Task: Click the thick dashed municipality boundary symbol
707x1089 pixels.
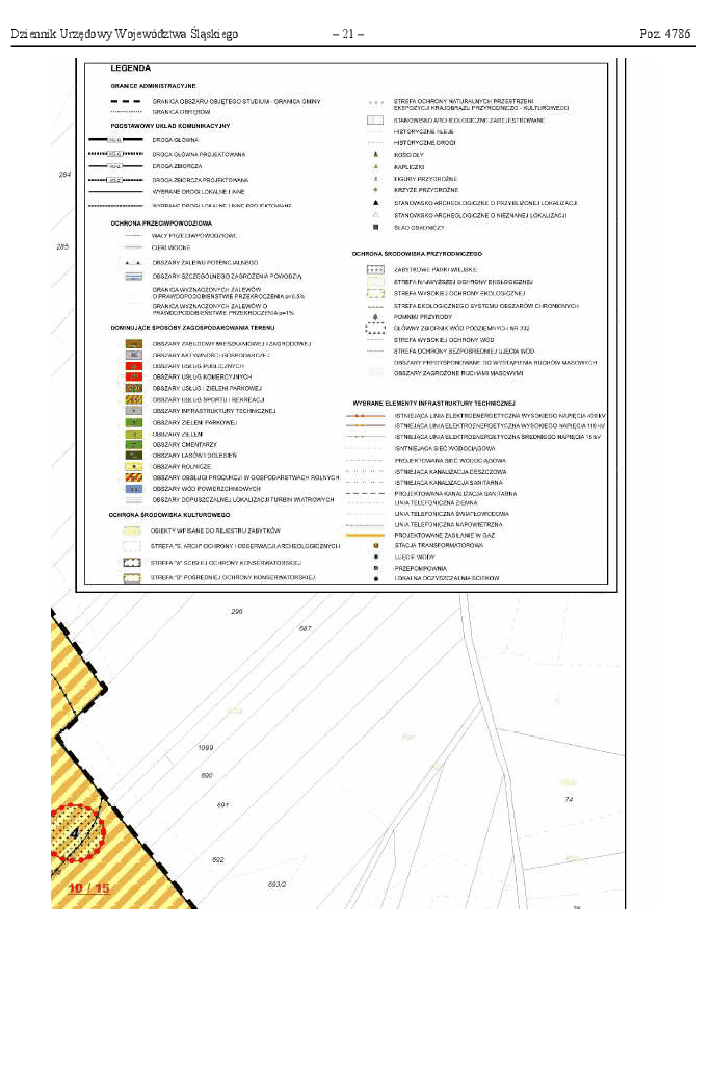Action: pyautogui.click(x=126, y=101)
